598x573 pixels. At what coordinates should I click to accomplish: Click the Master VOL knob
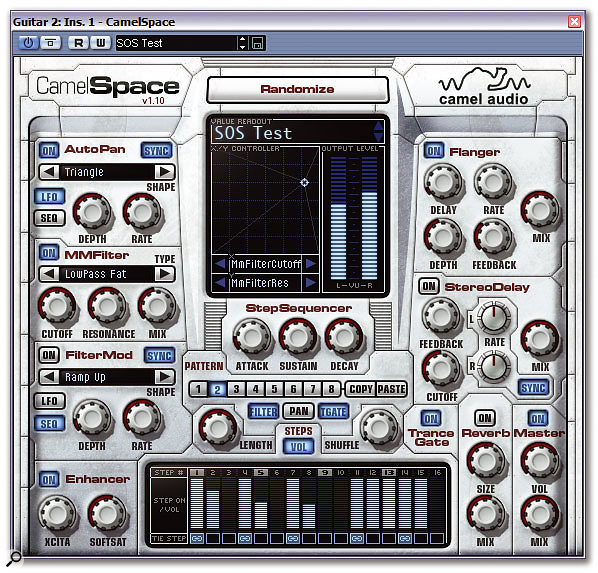pyautogui.click(x=540, y=461)
